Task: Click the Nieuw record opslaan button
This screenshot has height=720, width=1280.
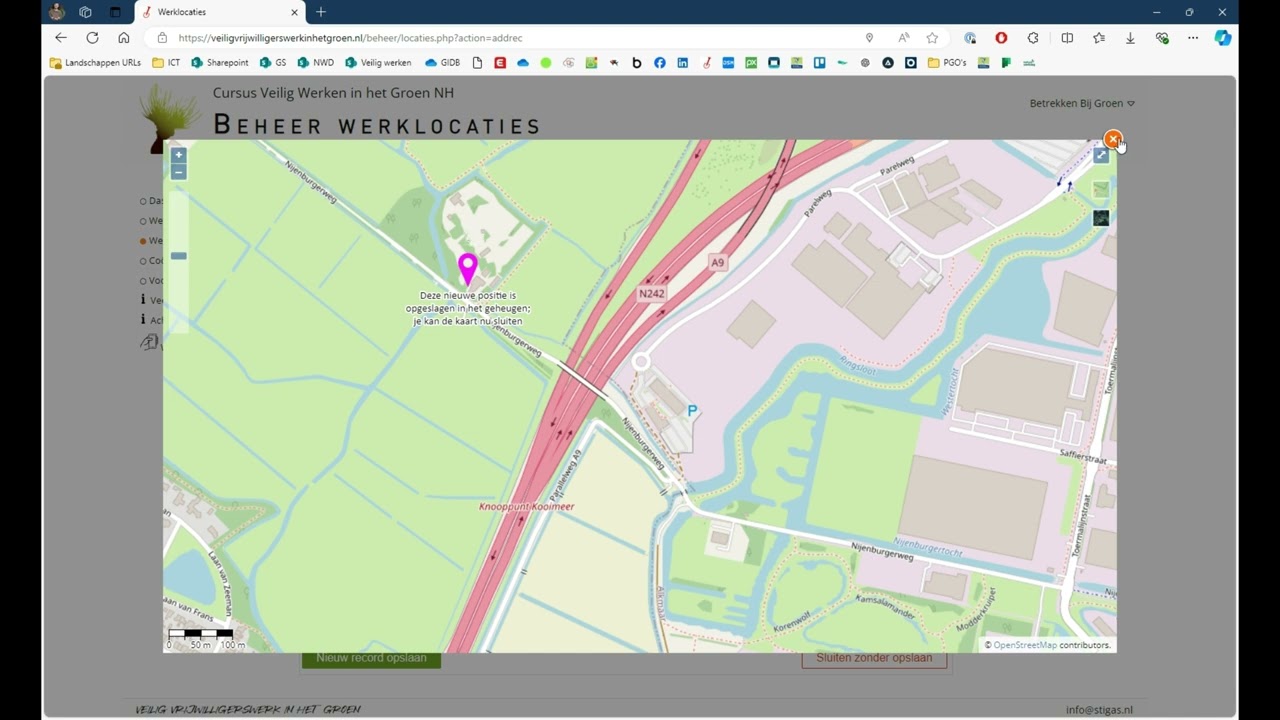Action: pyautogui.click(x=371, y=658)
